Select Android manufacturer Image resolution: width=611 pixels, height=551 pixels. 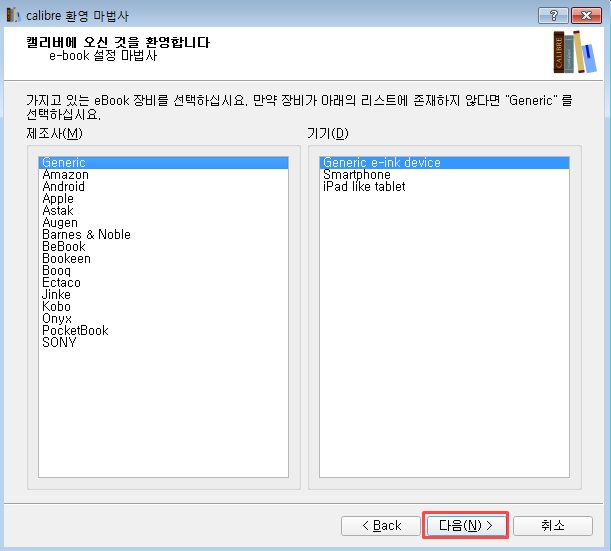click(x=163, y=187)
